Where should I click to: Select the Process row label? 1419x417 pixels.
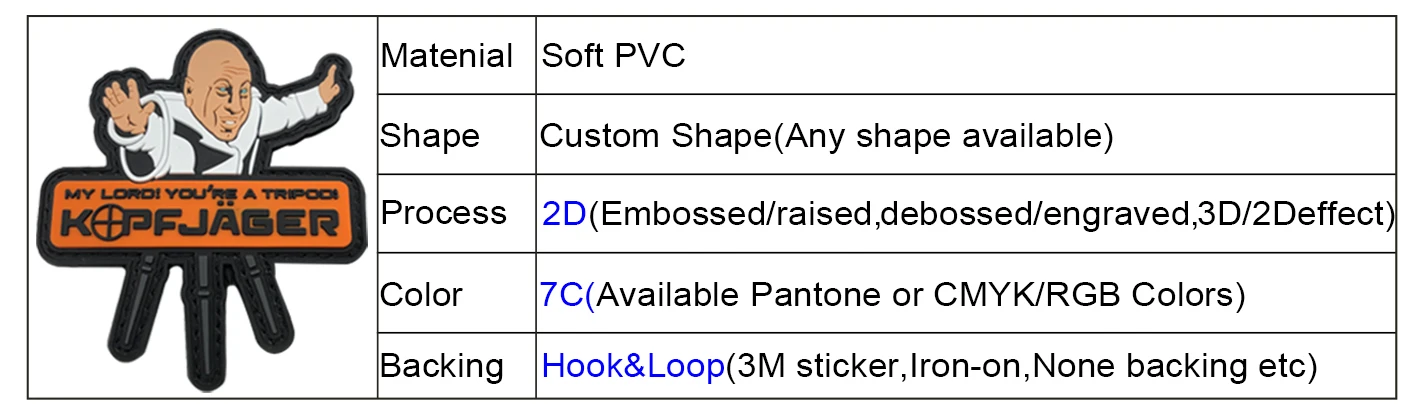(x=444, y=213)
